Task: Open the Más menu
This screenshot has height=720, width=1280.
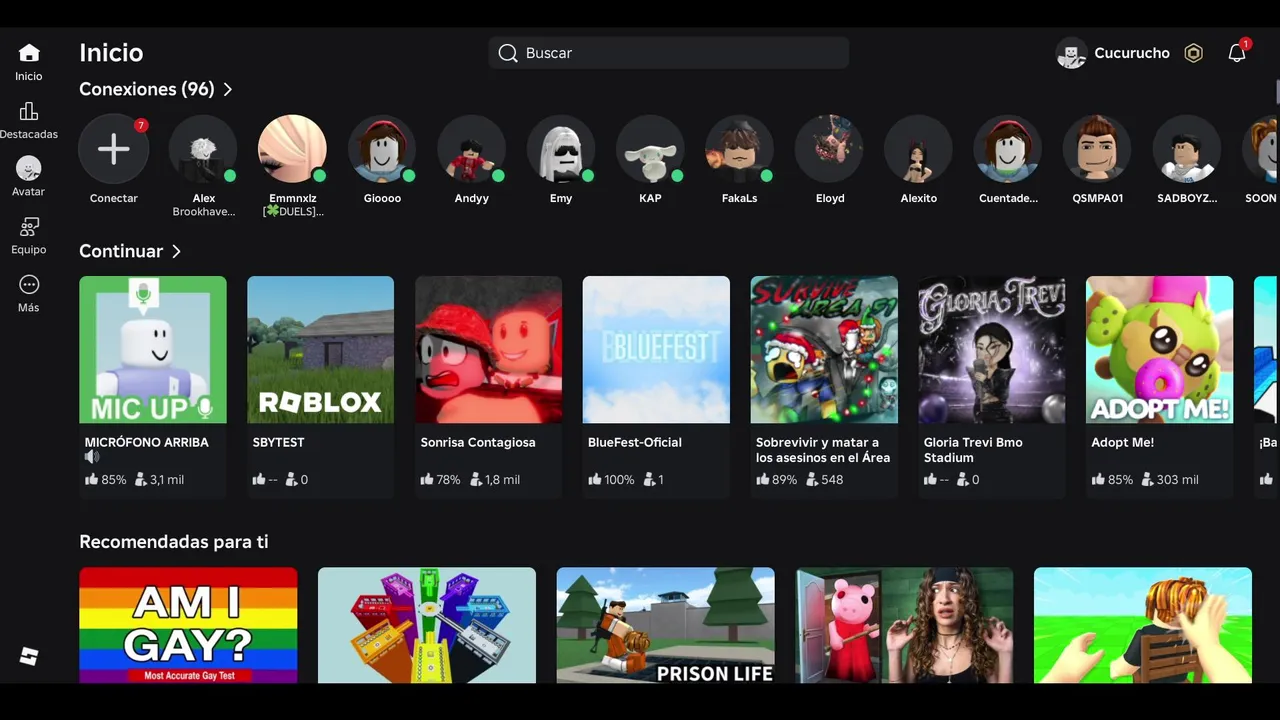Action: 29,285
